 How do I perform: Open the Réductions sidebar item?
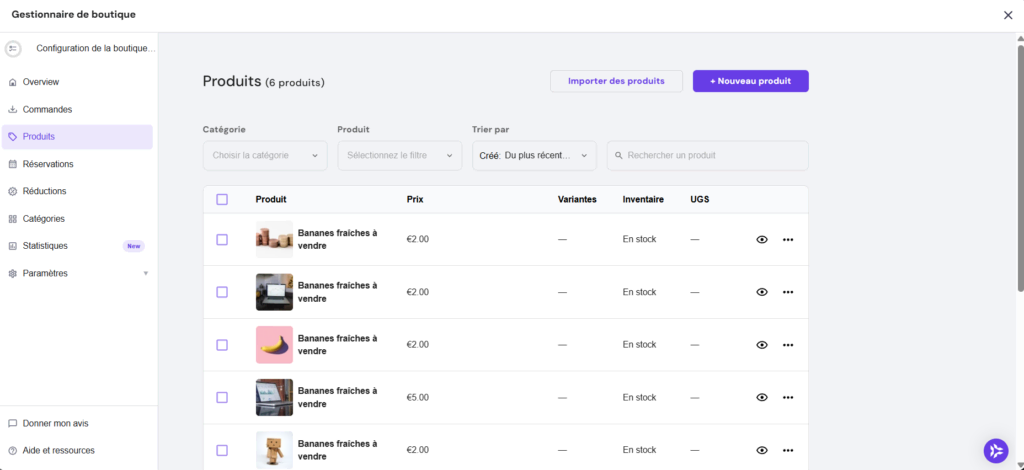[x=44, y=191]
